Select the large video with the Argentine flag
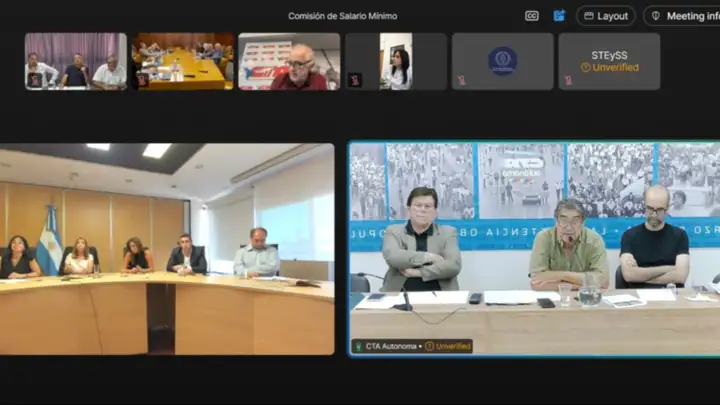 click(x=167, y=248)
